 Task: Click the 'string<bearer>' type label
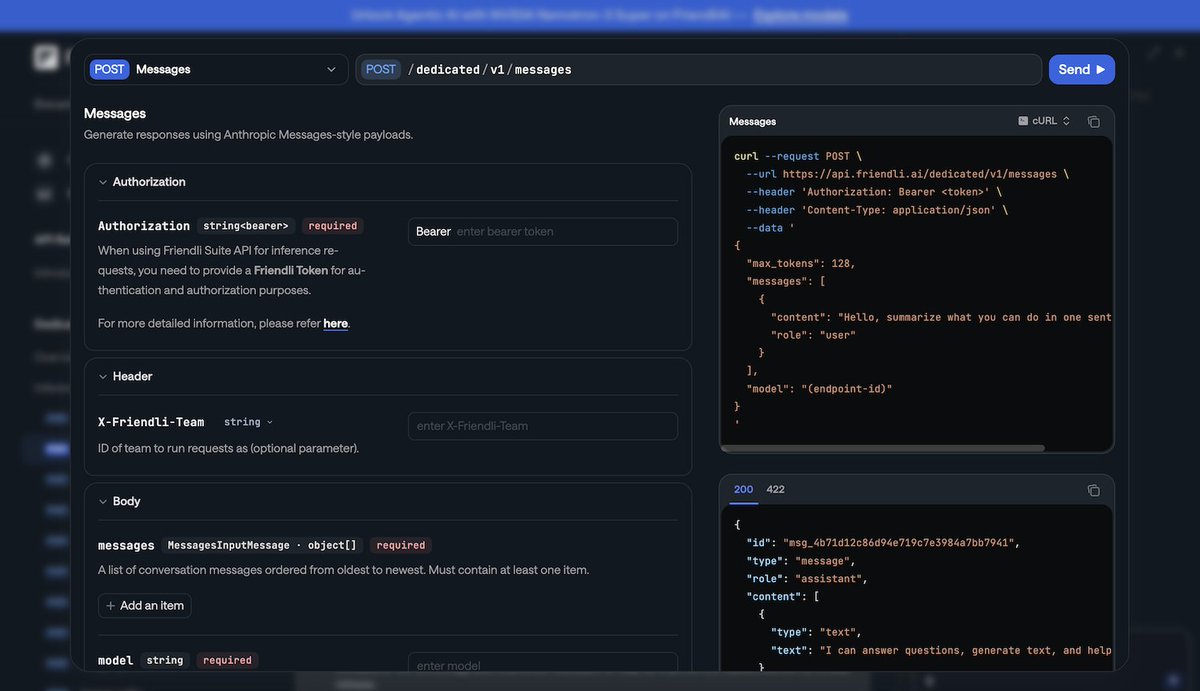[x=246, y=226]
